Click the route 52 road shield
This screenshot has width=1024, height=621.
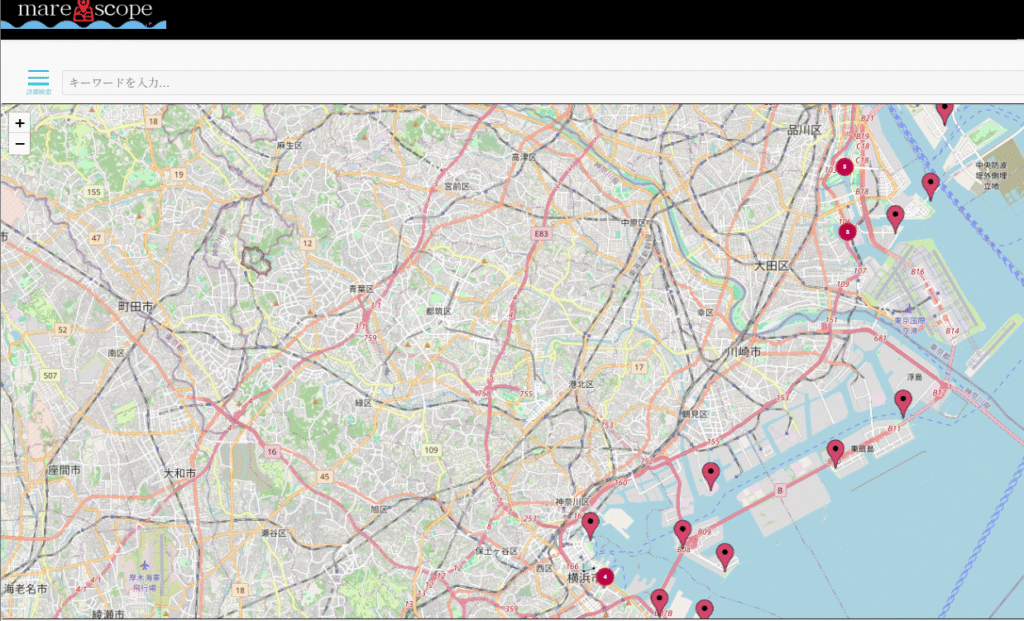63,330
